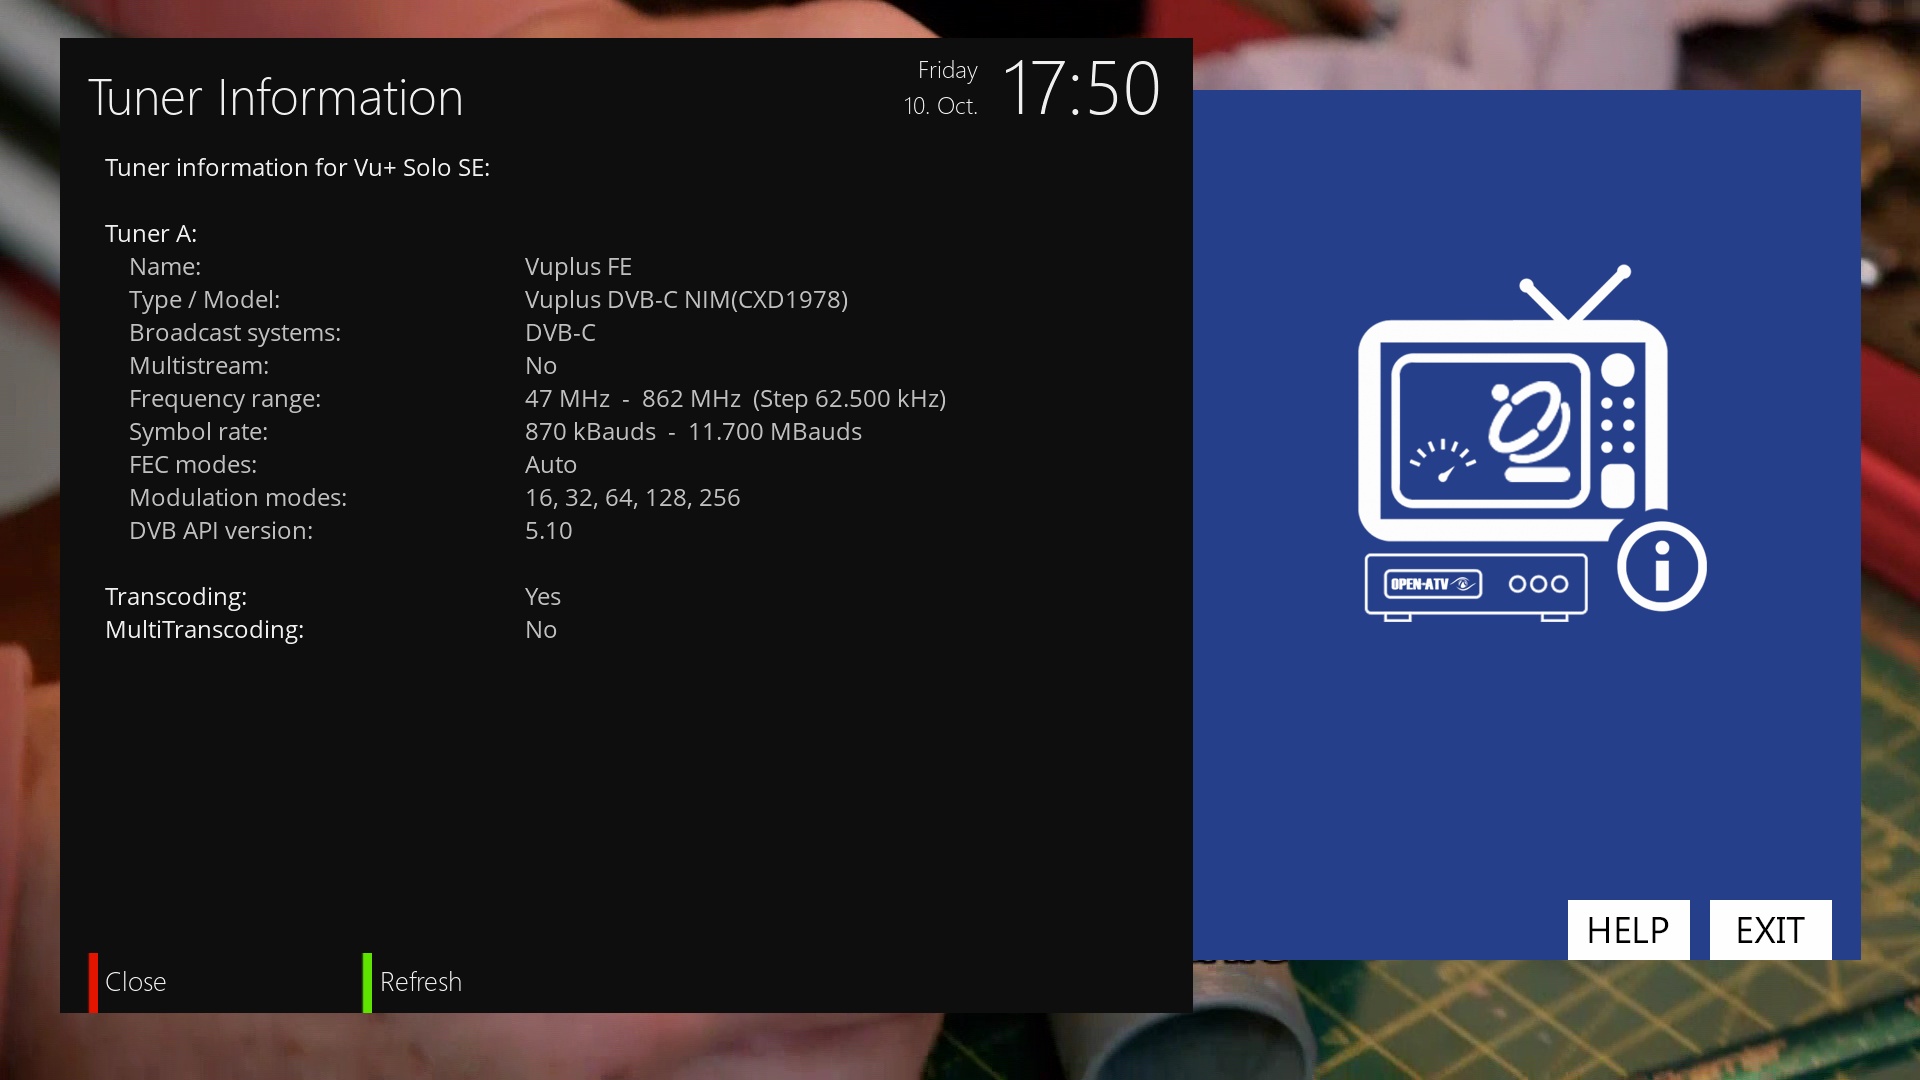Click the 'Auto' FEC value
Viewport: 1920px width, 1080px height.
tap(551, 465)
